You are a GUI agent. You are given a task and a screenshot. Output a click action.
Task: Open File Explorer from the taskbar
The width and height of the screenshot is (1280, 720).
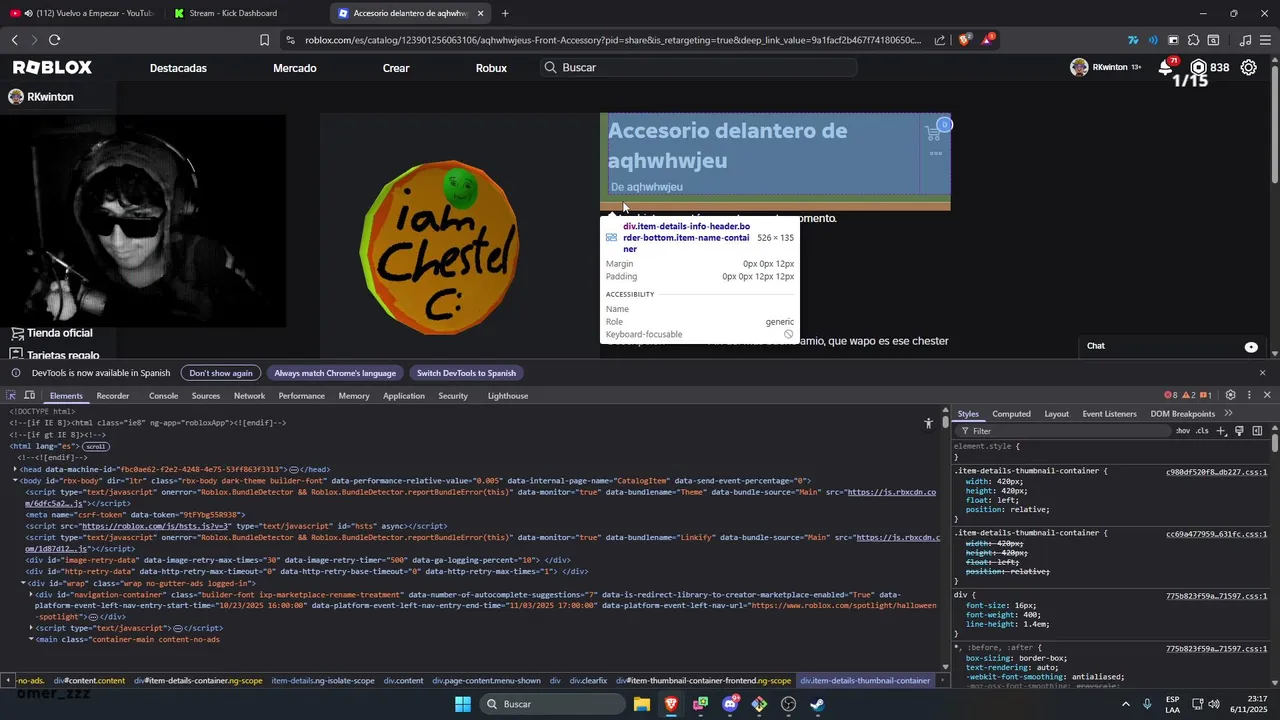(642, 704)
